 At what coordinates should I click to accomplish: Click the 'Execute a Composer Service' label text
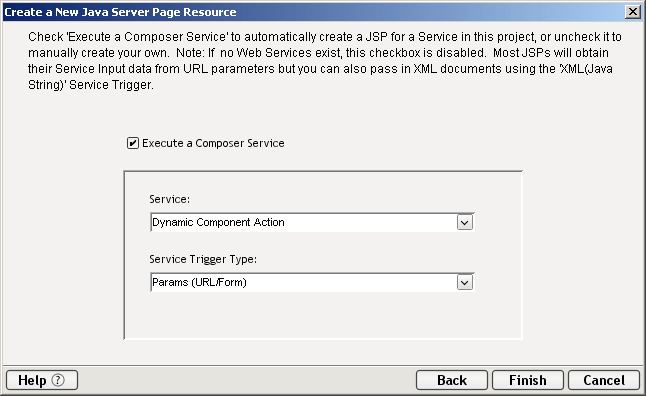[213, 143]
